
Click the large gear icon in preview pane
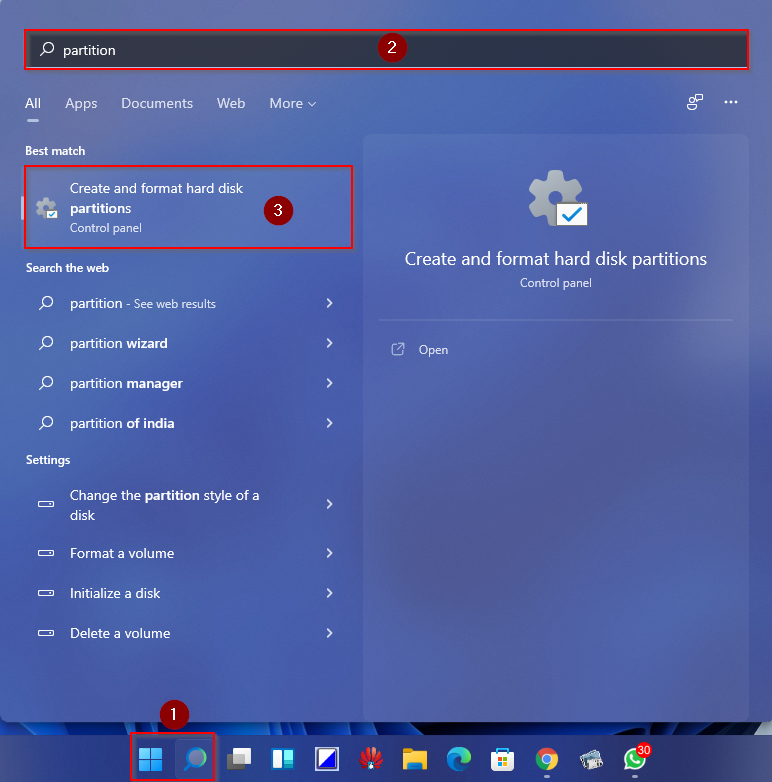click(x=558, y=198)
